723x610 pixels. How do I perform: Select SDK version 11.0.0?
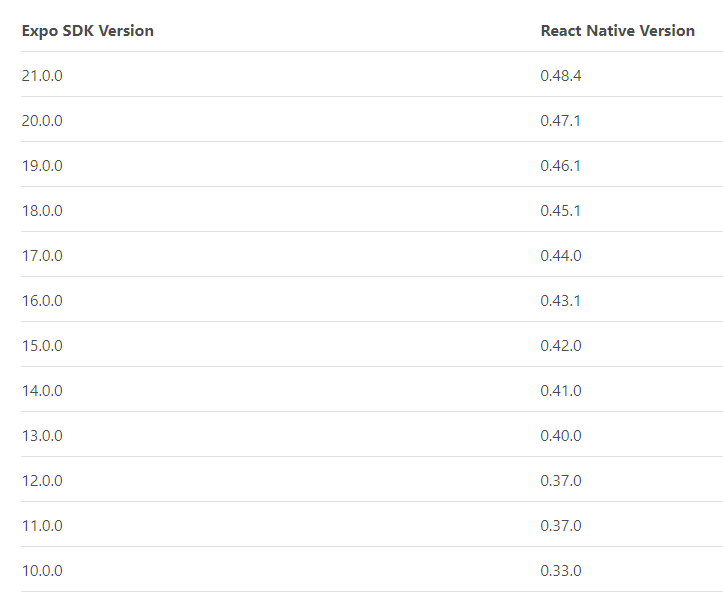point(42,526)
